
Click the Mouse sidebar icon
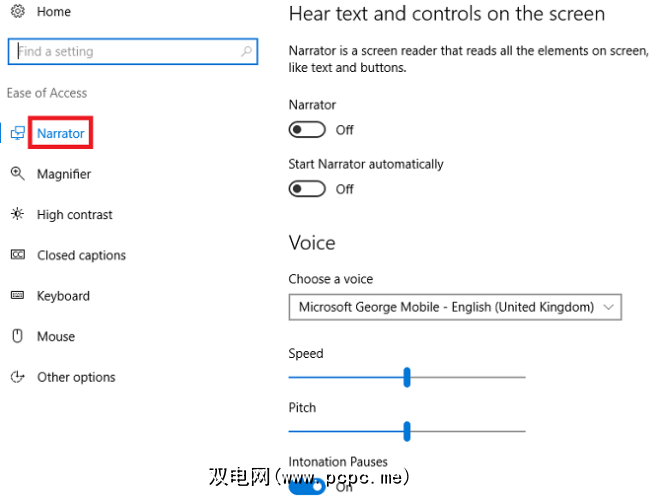pyautogui.click(x=17, y=337)
